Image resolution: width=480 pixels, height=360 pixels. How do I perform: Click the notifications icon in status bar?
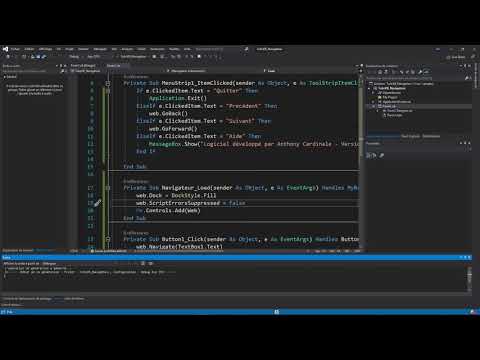tap(473, 312)
